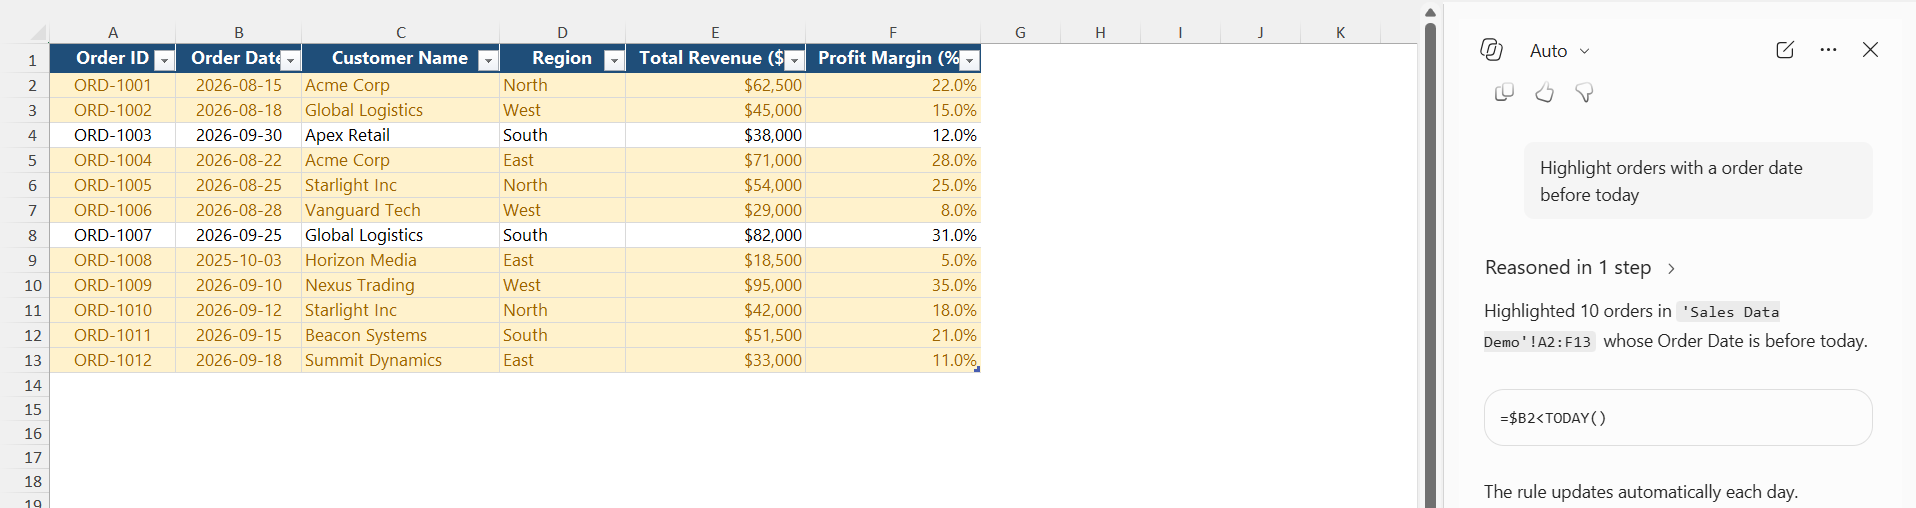
Task: Click the Copilot logo icon
Action: click(1491, 50)
